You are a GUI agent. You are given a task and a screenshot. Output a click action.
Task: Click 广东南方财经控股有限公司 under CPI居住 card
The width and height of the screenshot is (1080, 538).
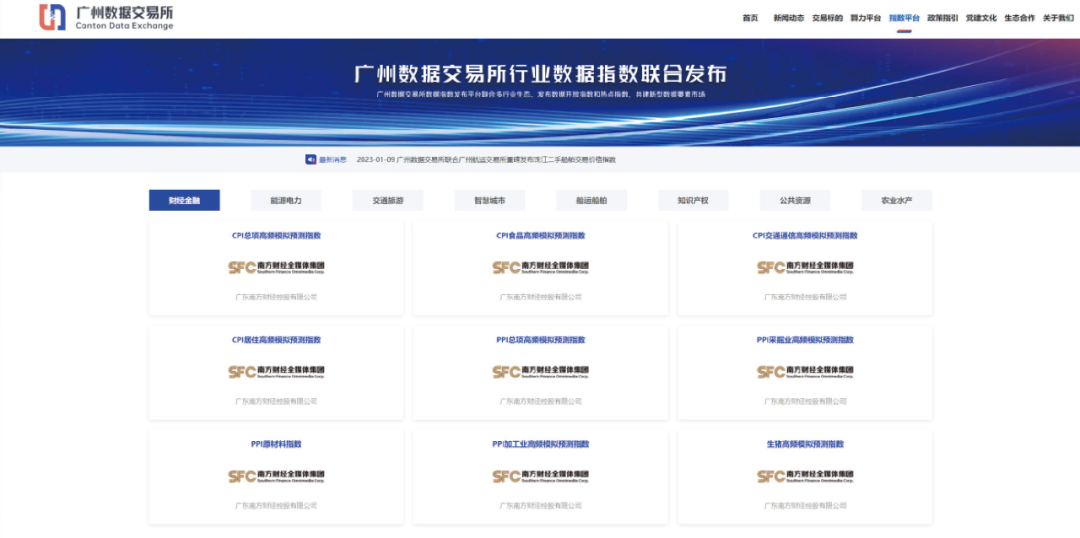[x=276, y=402]
